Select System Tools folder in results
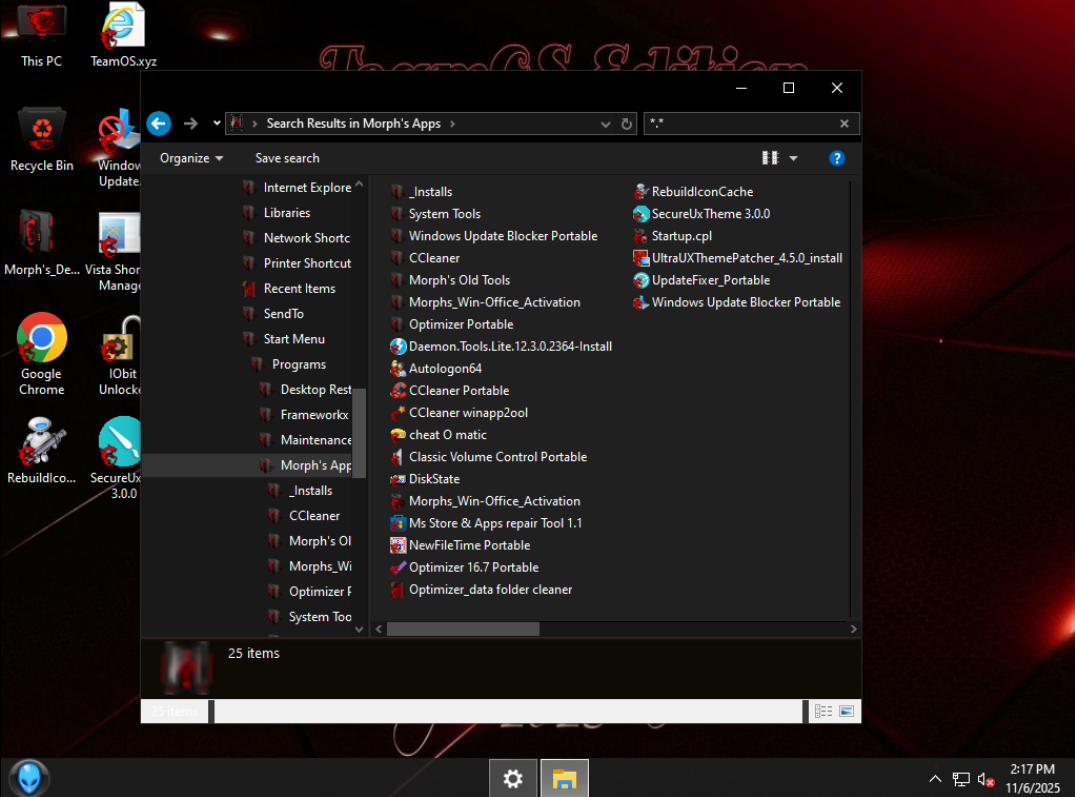This screenshot has width=1075, height=797. coord(444,214)
